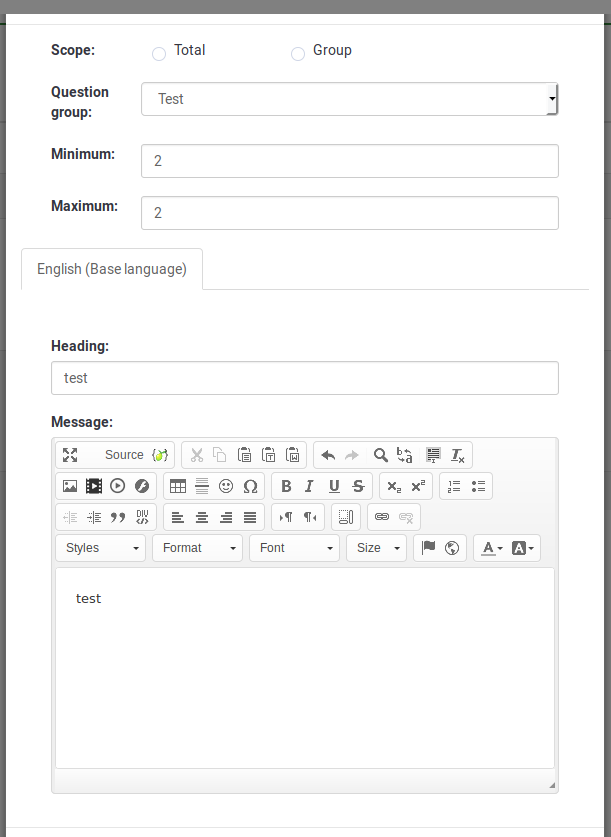Insert a hyperlink with link icon
This screenshot has height=837, width=611.
(x=382, y=517)
